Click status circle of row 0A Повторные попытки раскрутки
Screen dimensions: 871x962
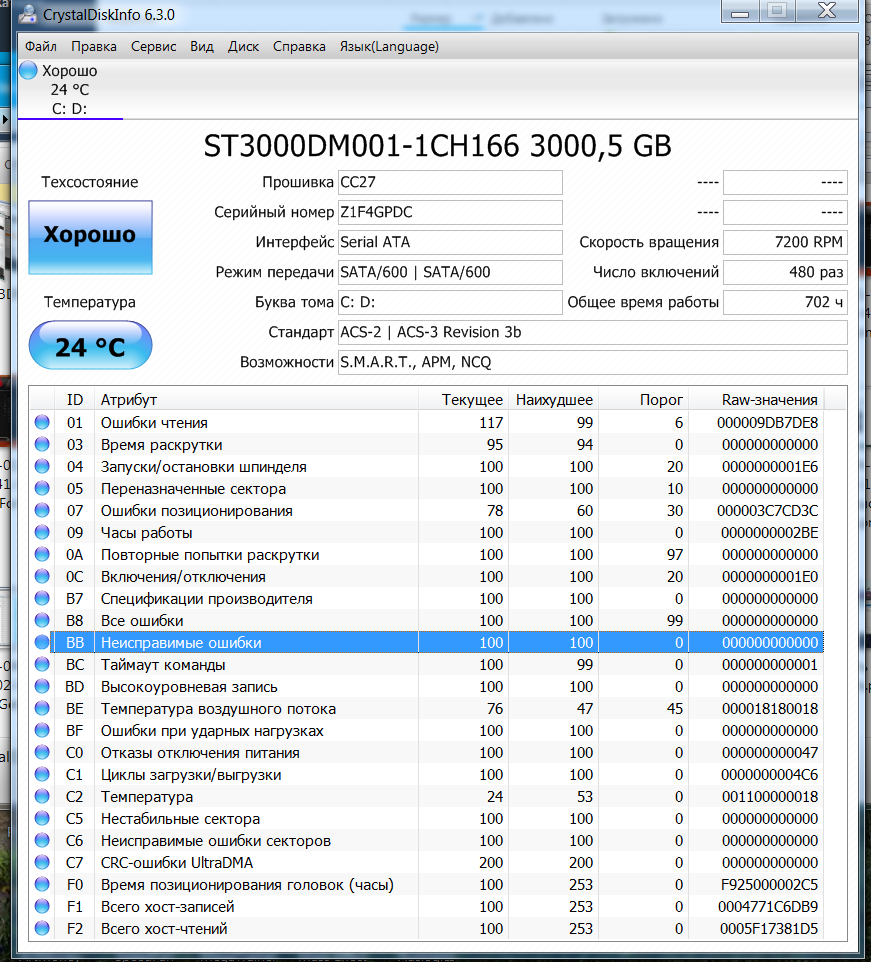42,554
